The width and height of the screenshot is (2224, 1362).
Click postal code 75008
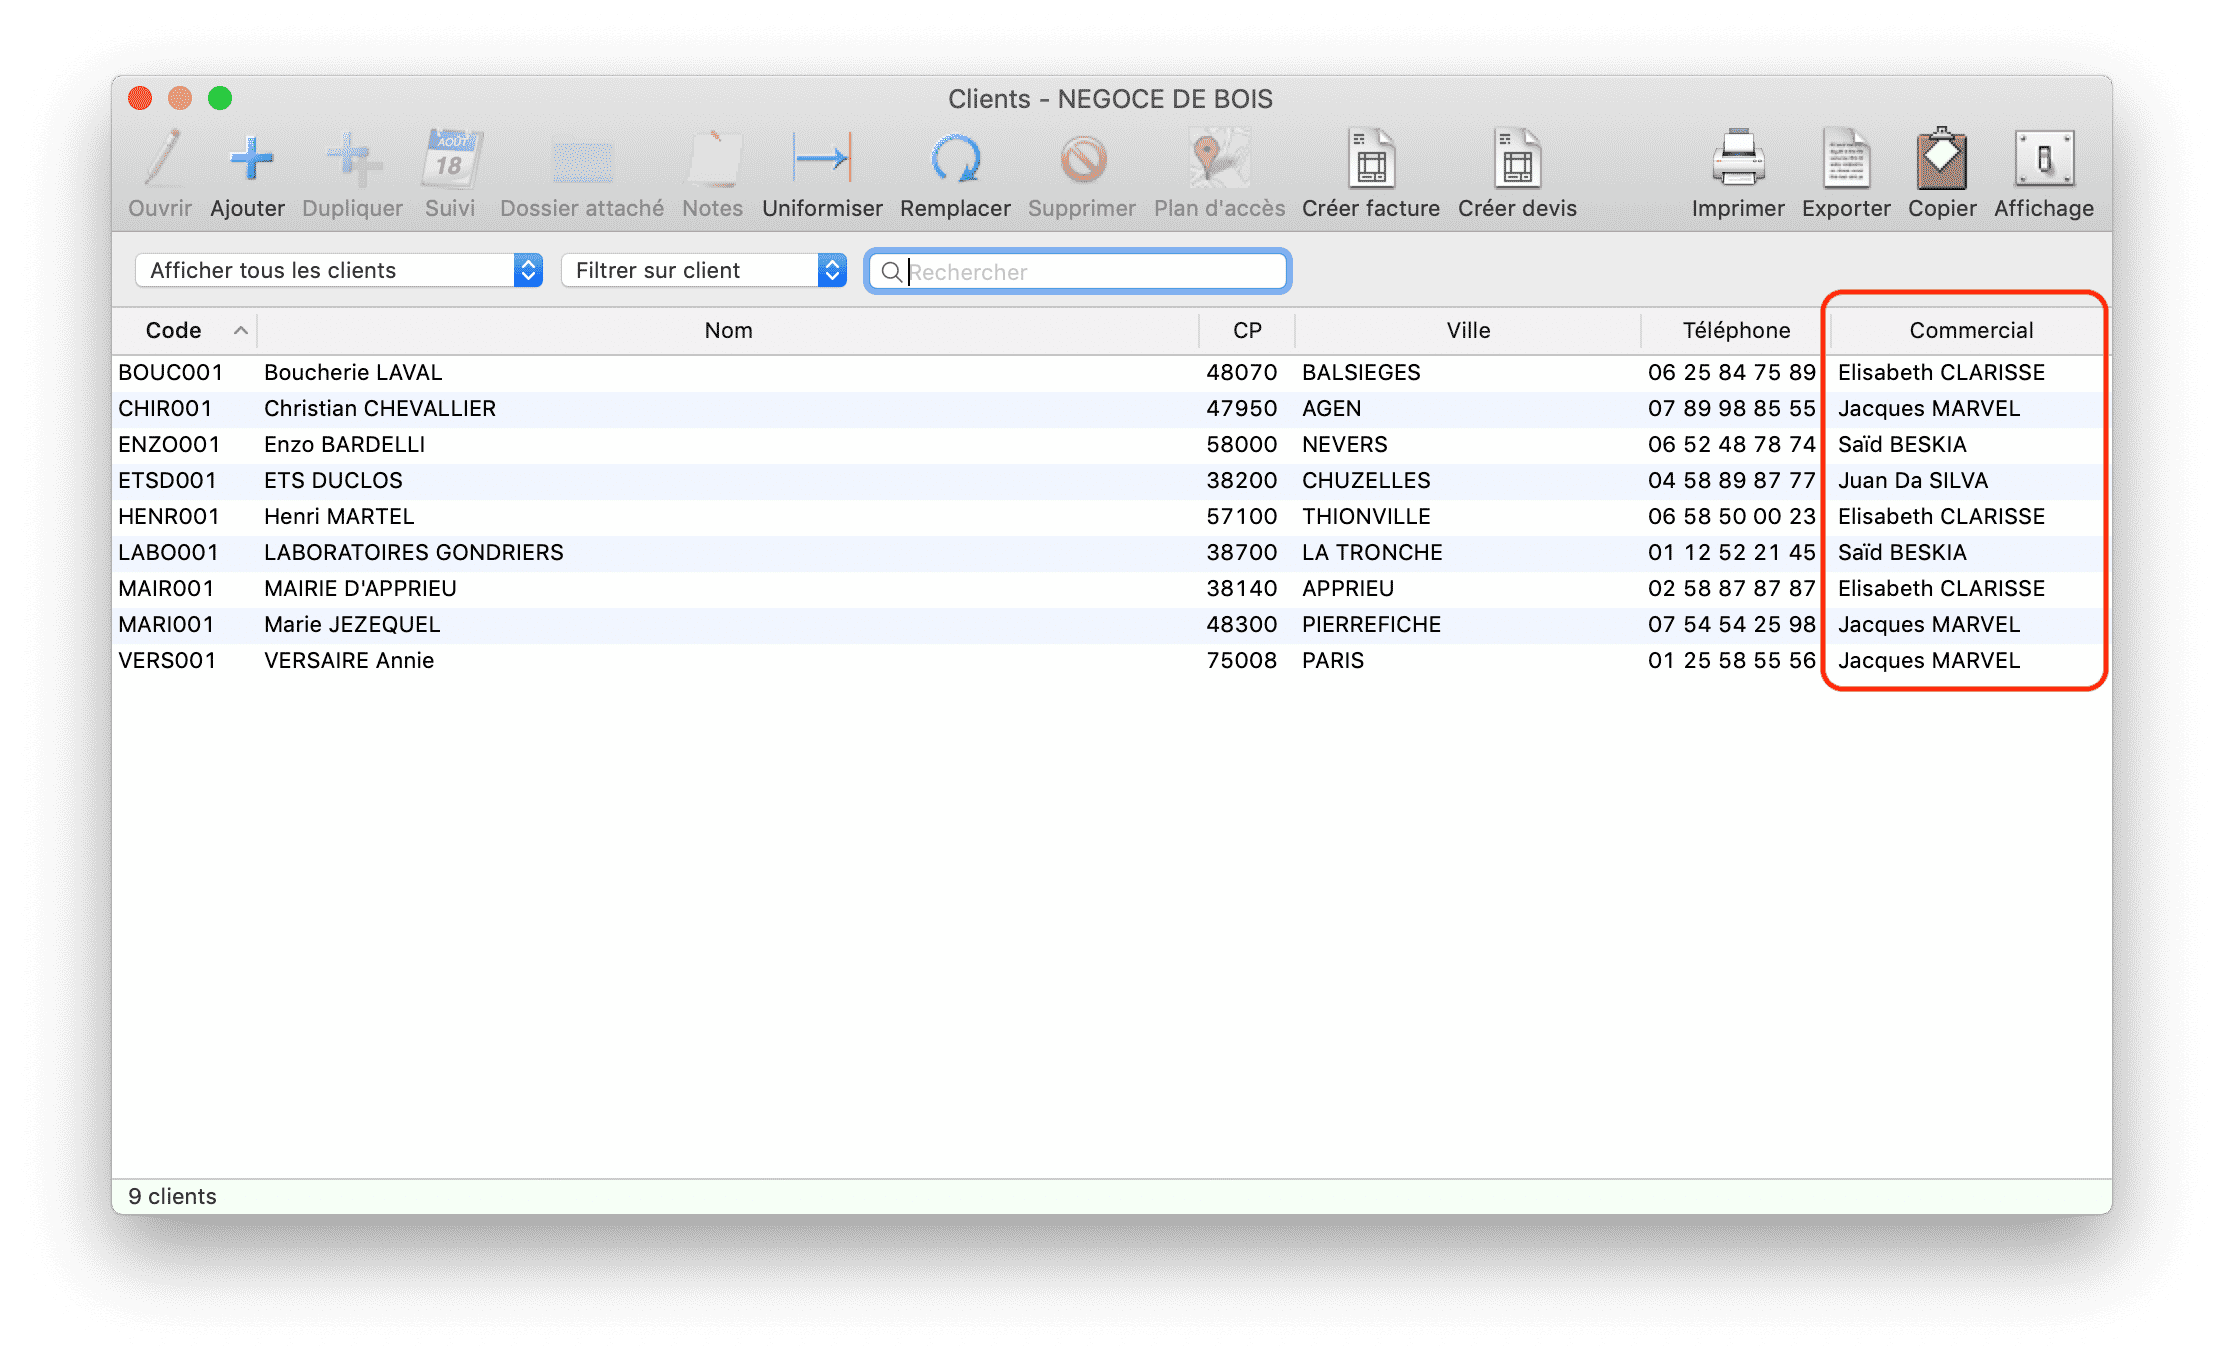coord(1241,660)
